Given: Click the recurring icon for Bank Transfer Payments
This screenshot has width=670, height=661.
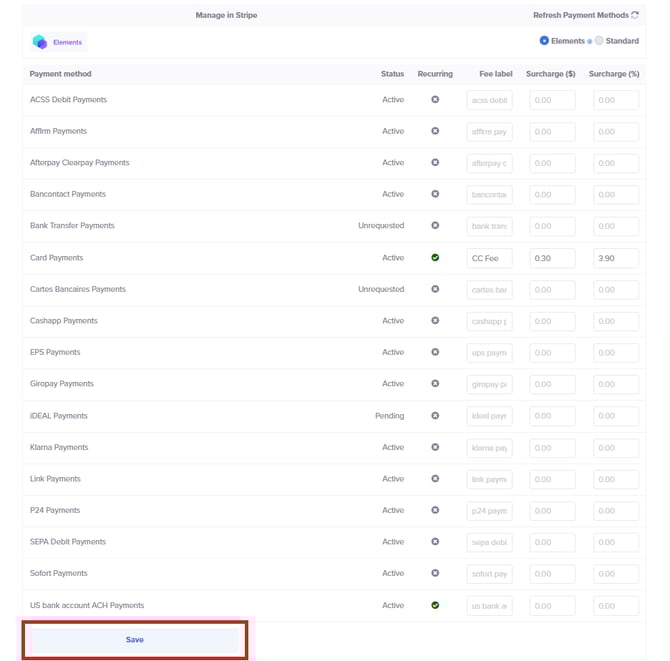Looking at the screenshot, I should click(x=435, y=226).
